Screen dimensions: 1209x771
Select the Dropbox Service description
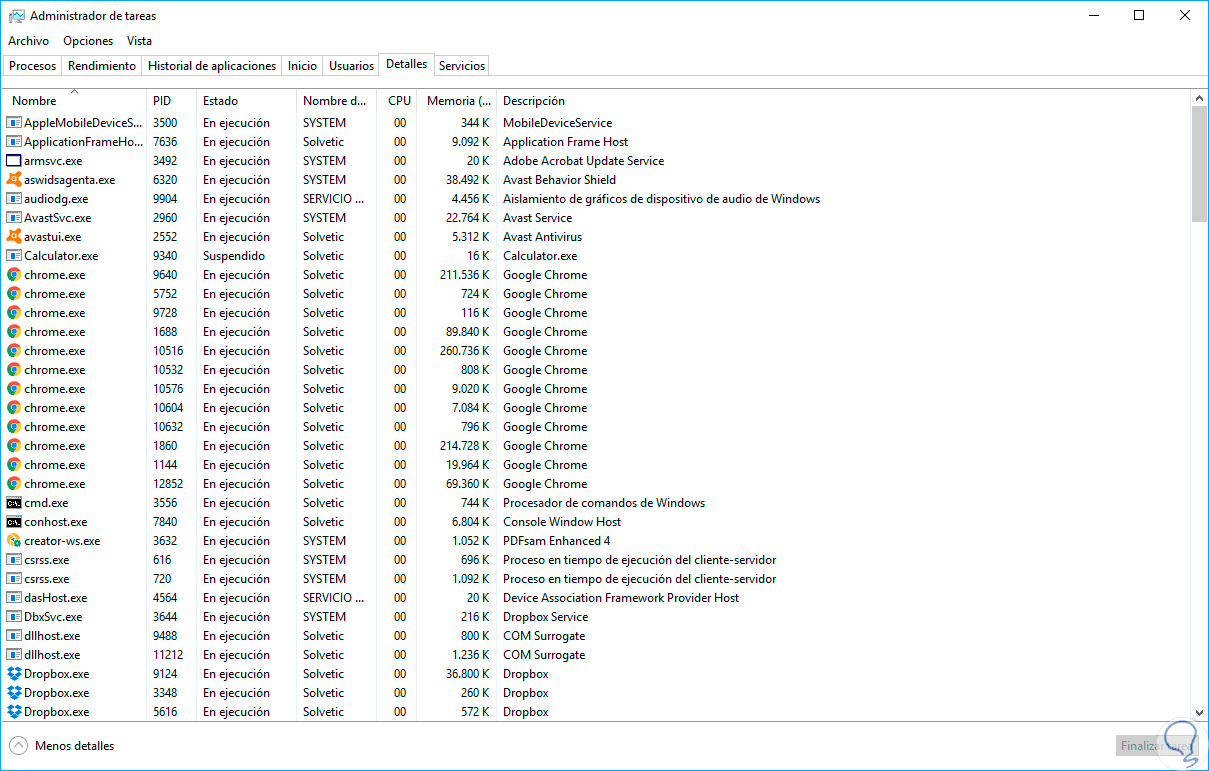[545, 617]
